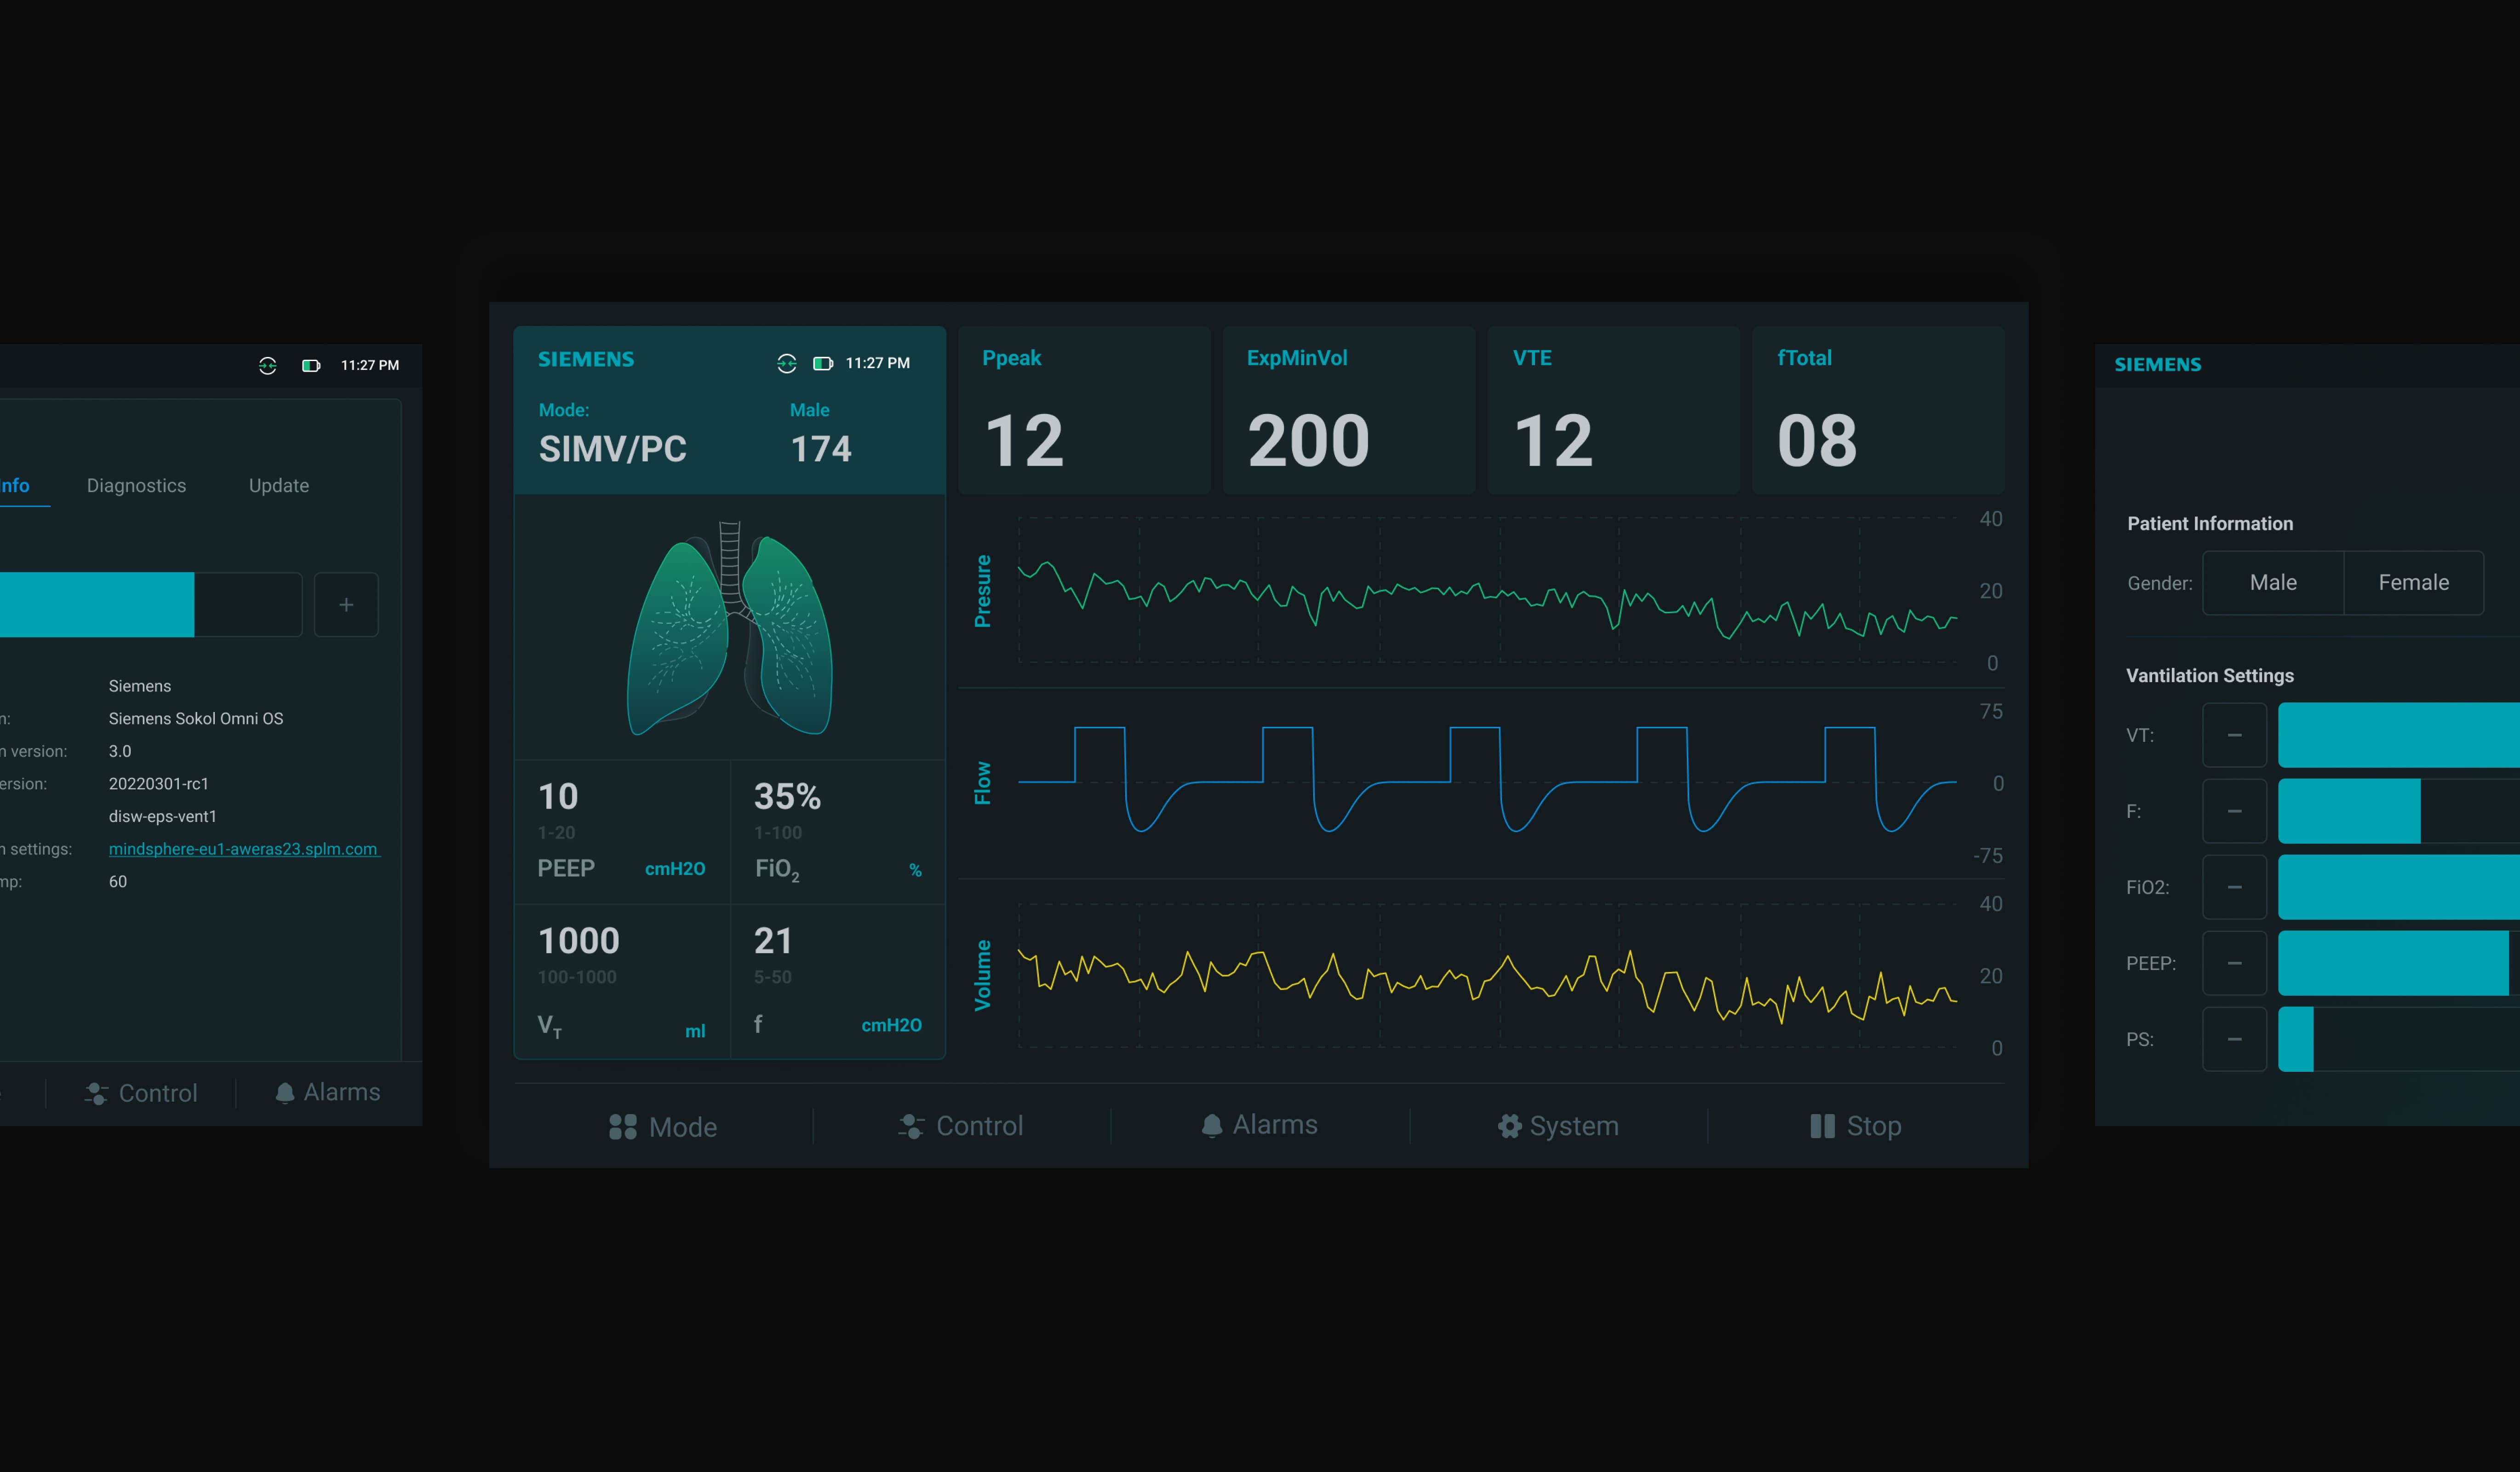Viewport: 2520px width, 1472px height.
Task: Click the PEEP slider bar
Action: pyautogui.click(x=2398, y=963)
